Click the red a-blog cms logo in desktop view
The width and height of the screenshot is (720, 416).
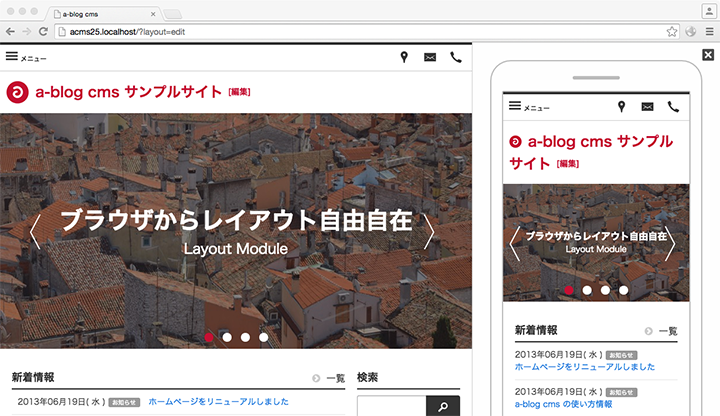pyautogui.click(x=17, y=92)
